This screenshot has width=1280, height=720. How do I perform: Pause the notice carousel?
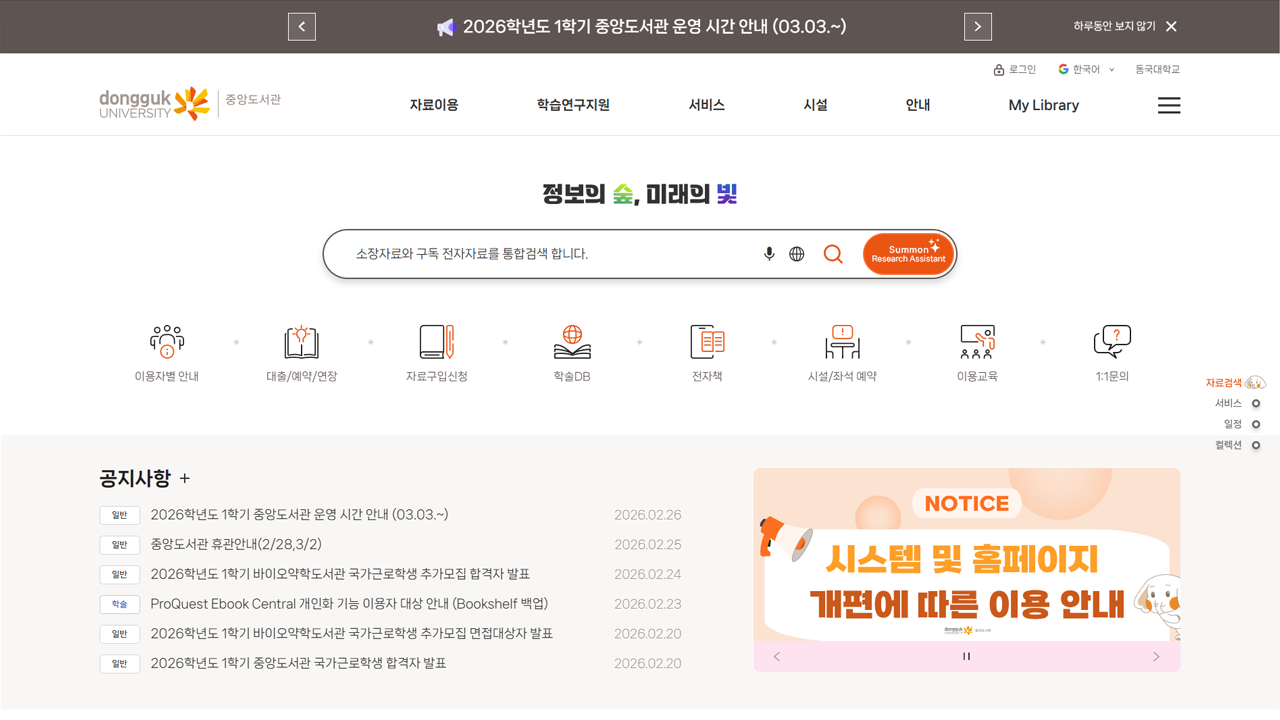pos(966,657)
